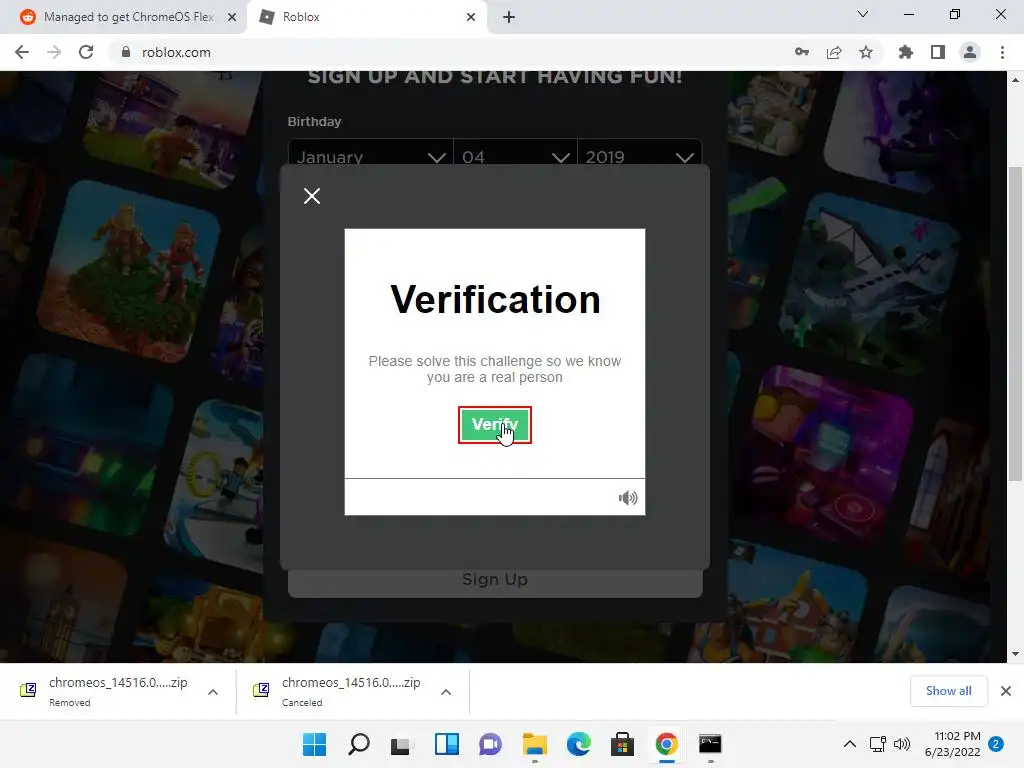Open Chat app on taskbar

click(x=490, y=744)
